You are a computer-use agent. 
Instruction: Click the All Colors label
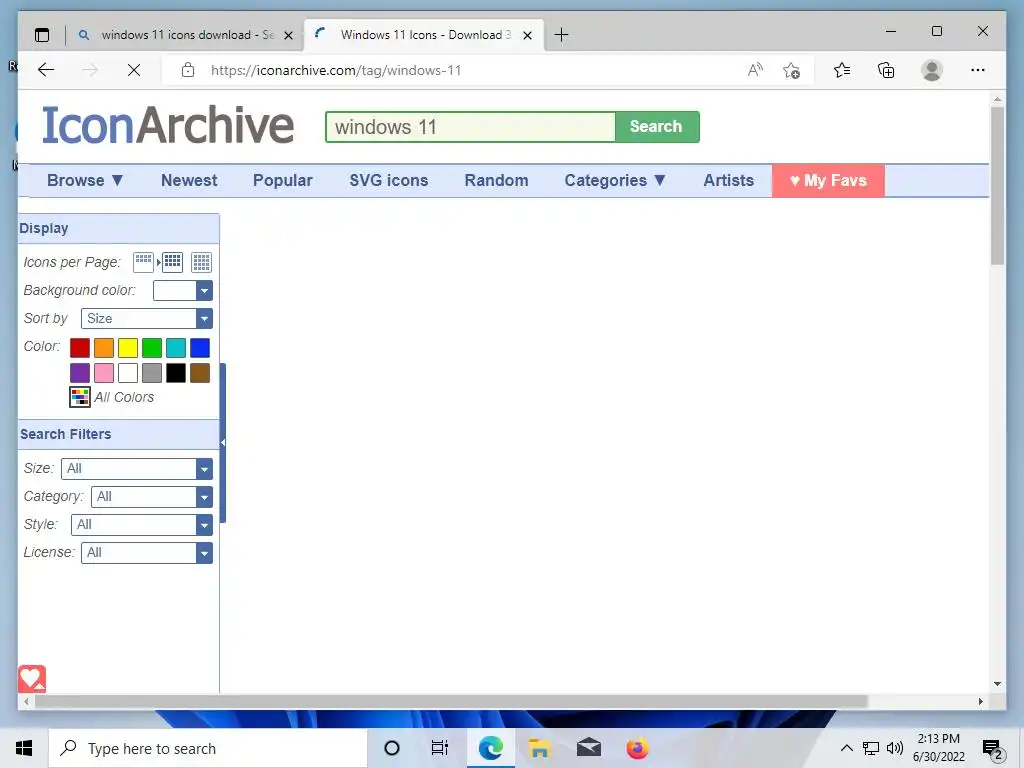(x=124, y=397)
